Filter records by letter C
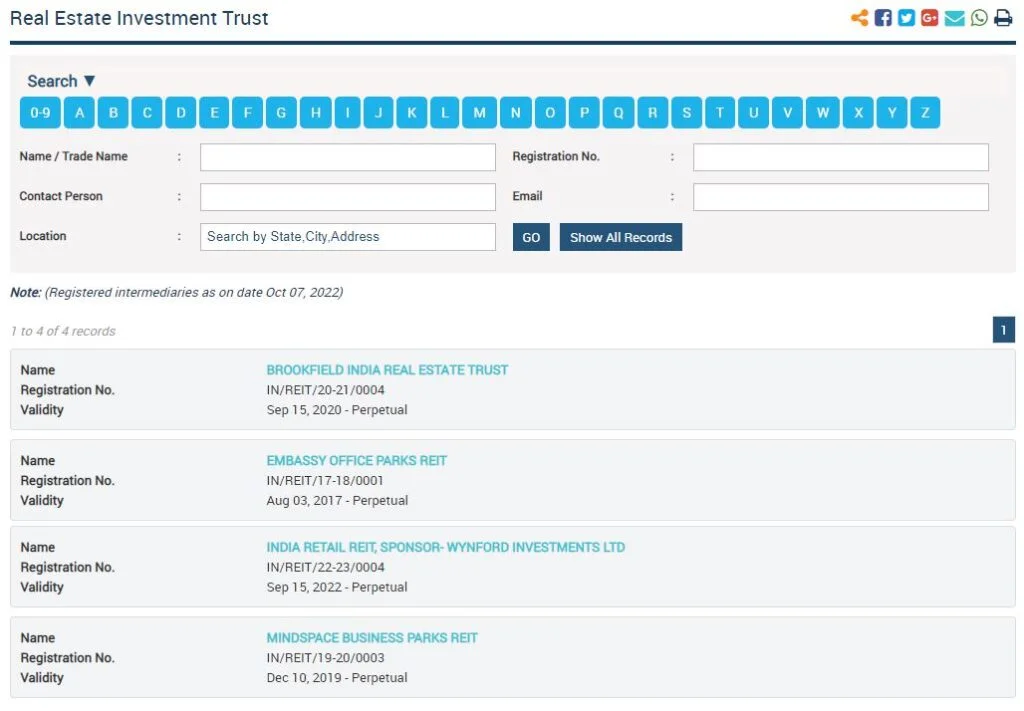Viewport: 1024px width, 711px height. coord(147,112)
